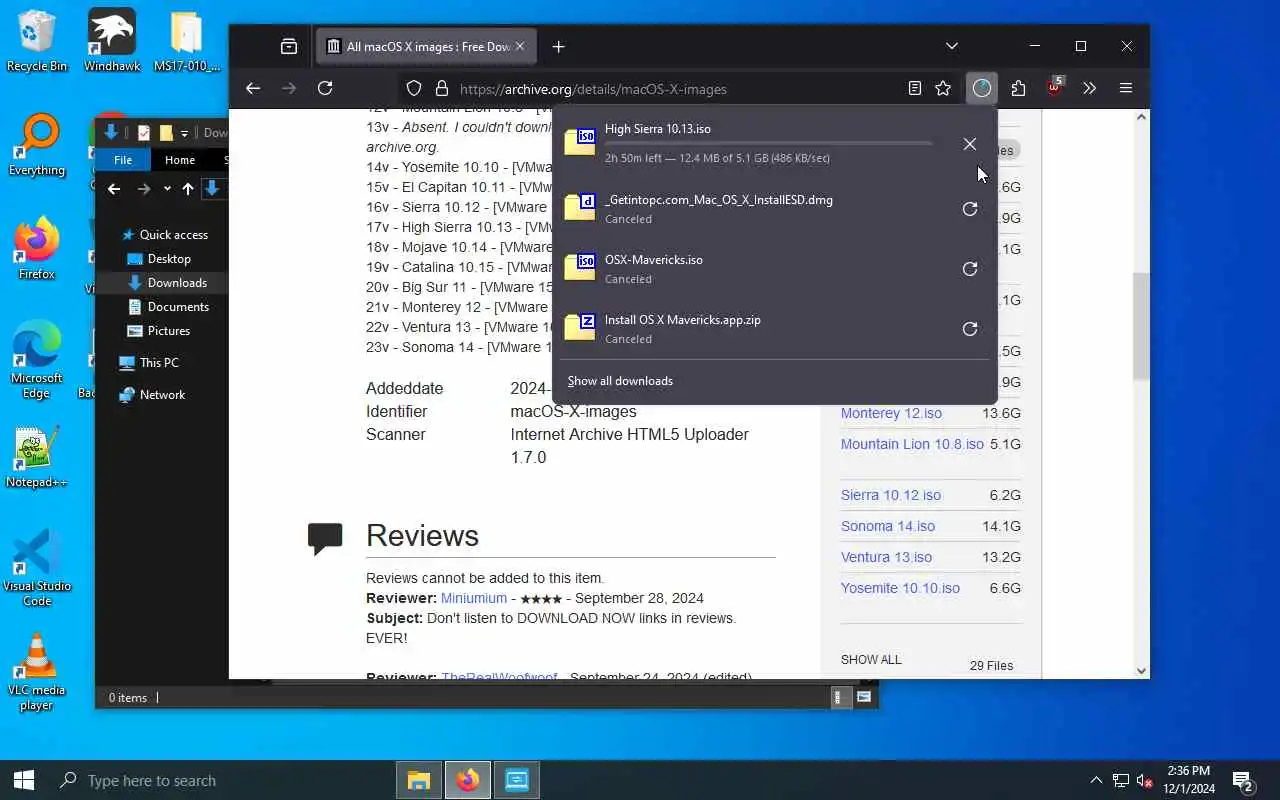
Task: Open the Sierra 10.12.iso link
Action: [891, 495]
